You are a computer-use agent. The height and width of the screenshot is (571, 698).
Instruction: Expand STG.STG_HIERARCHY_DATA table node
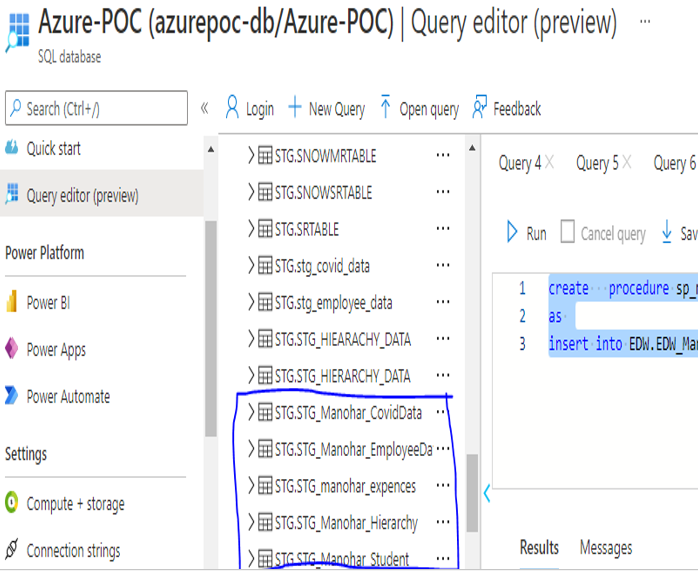[x=251, y=376]
